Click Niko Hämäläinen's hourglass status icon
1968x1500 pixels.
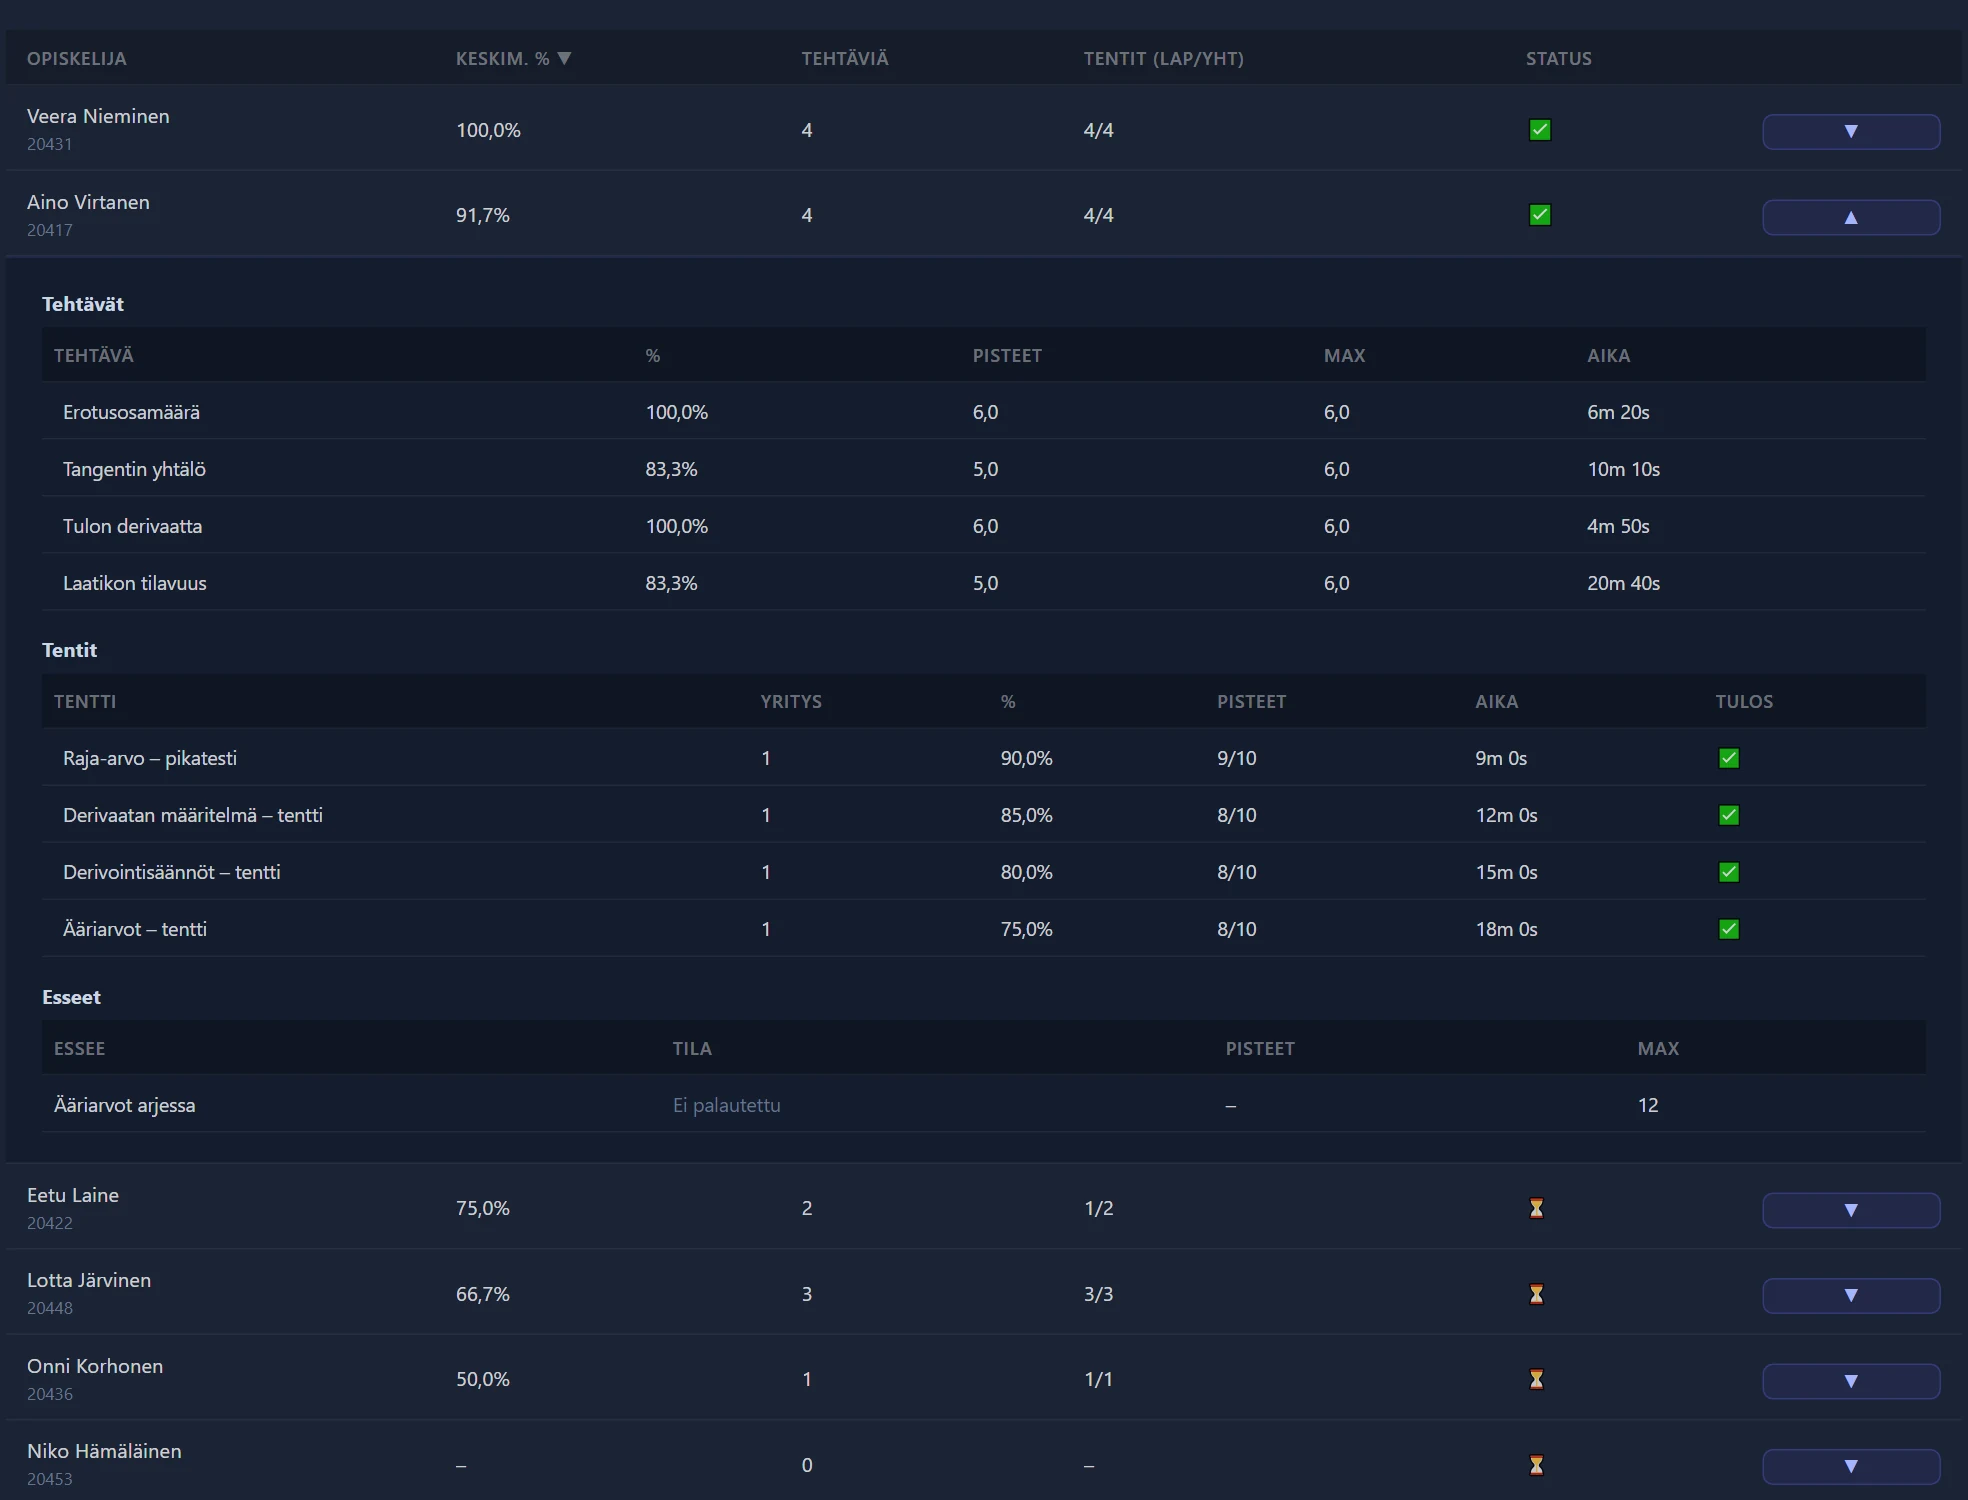pyautogui.click(x=1537, y=1465)
